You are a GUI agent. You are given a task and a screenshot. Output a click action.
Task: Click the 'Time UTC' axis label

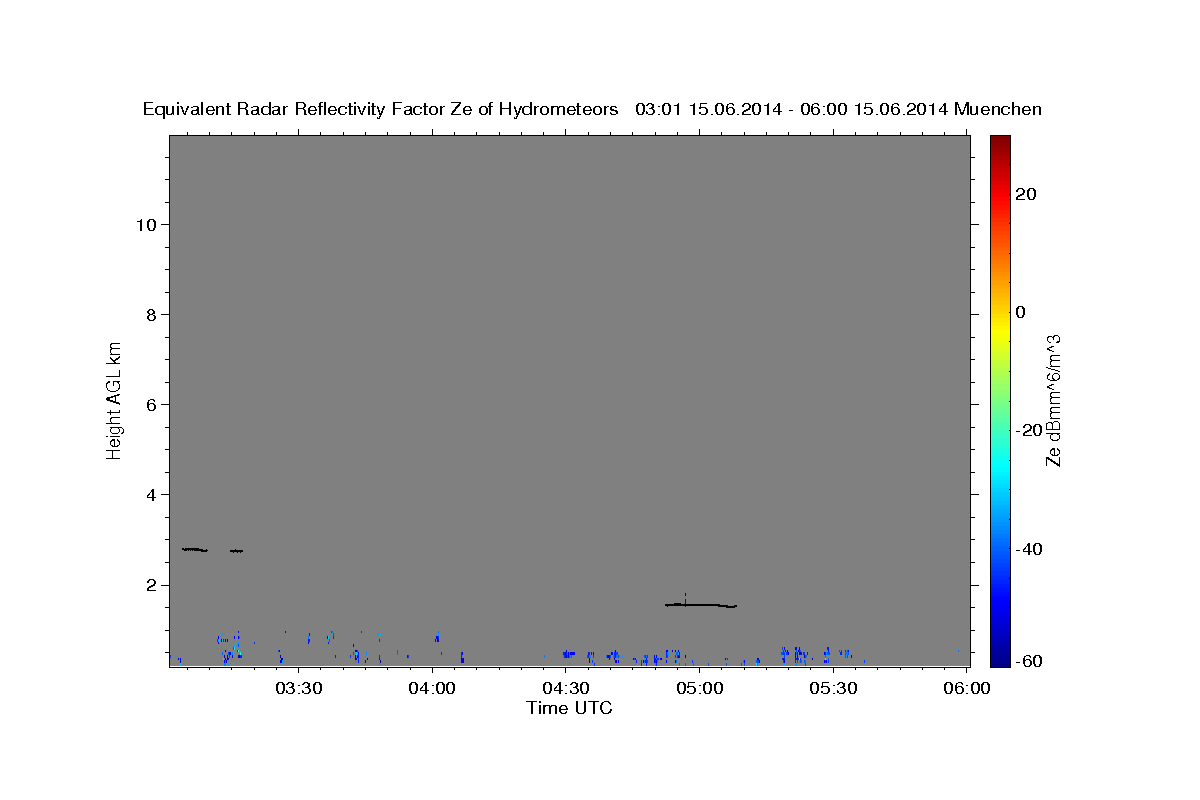pos(569,708)
